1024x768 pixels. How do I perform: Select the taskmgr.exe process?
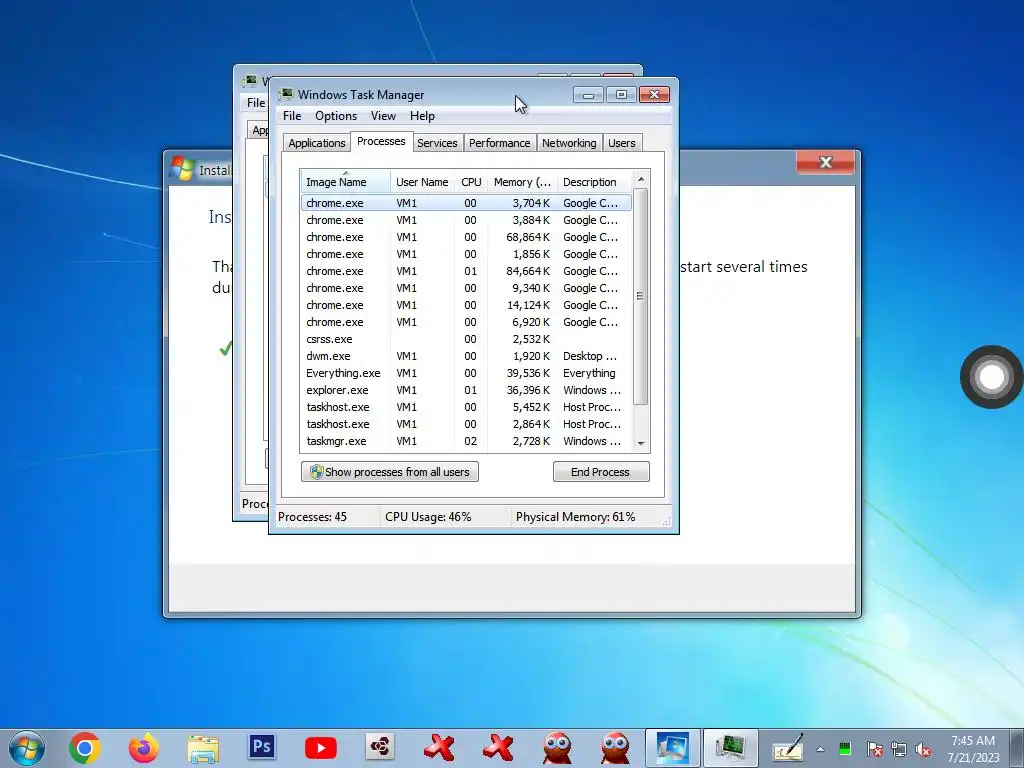(x=466, y=441)
